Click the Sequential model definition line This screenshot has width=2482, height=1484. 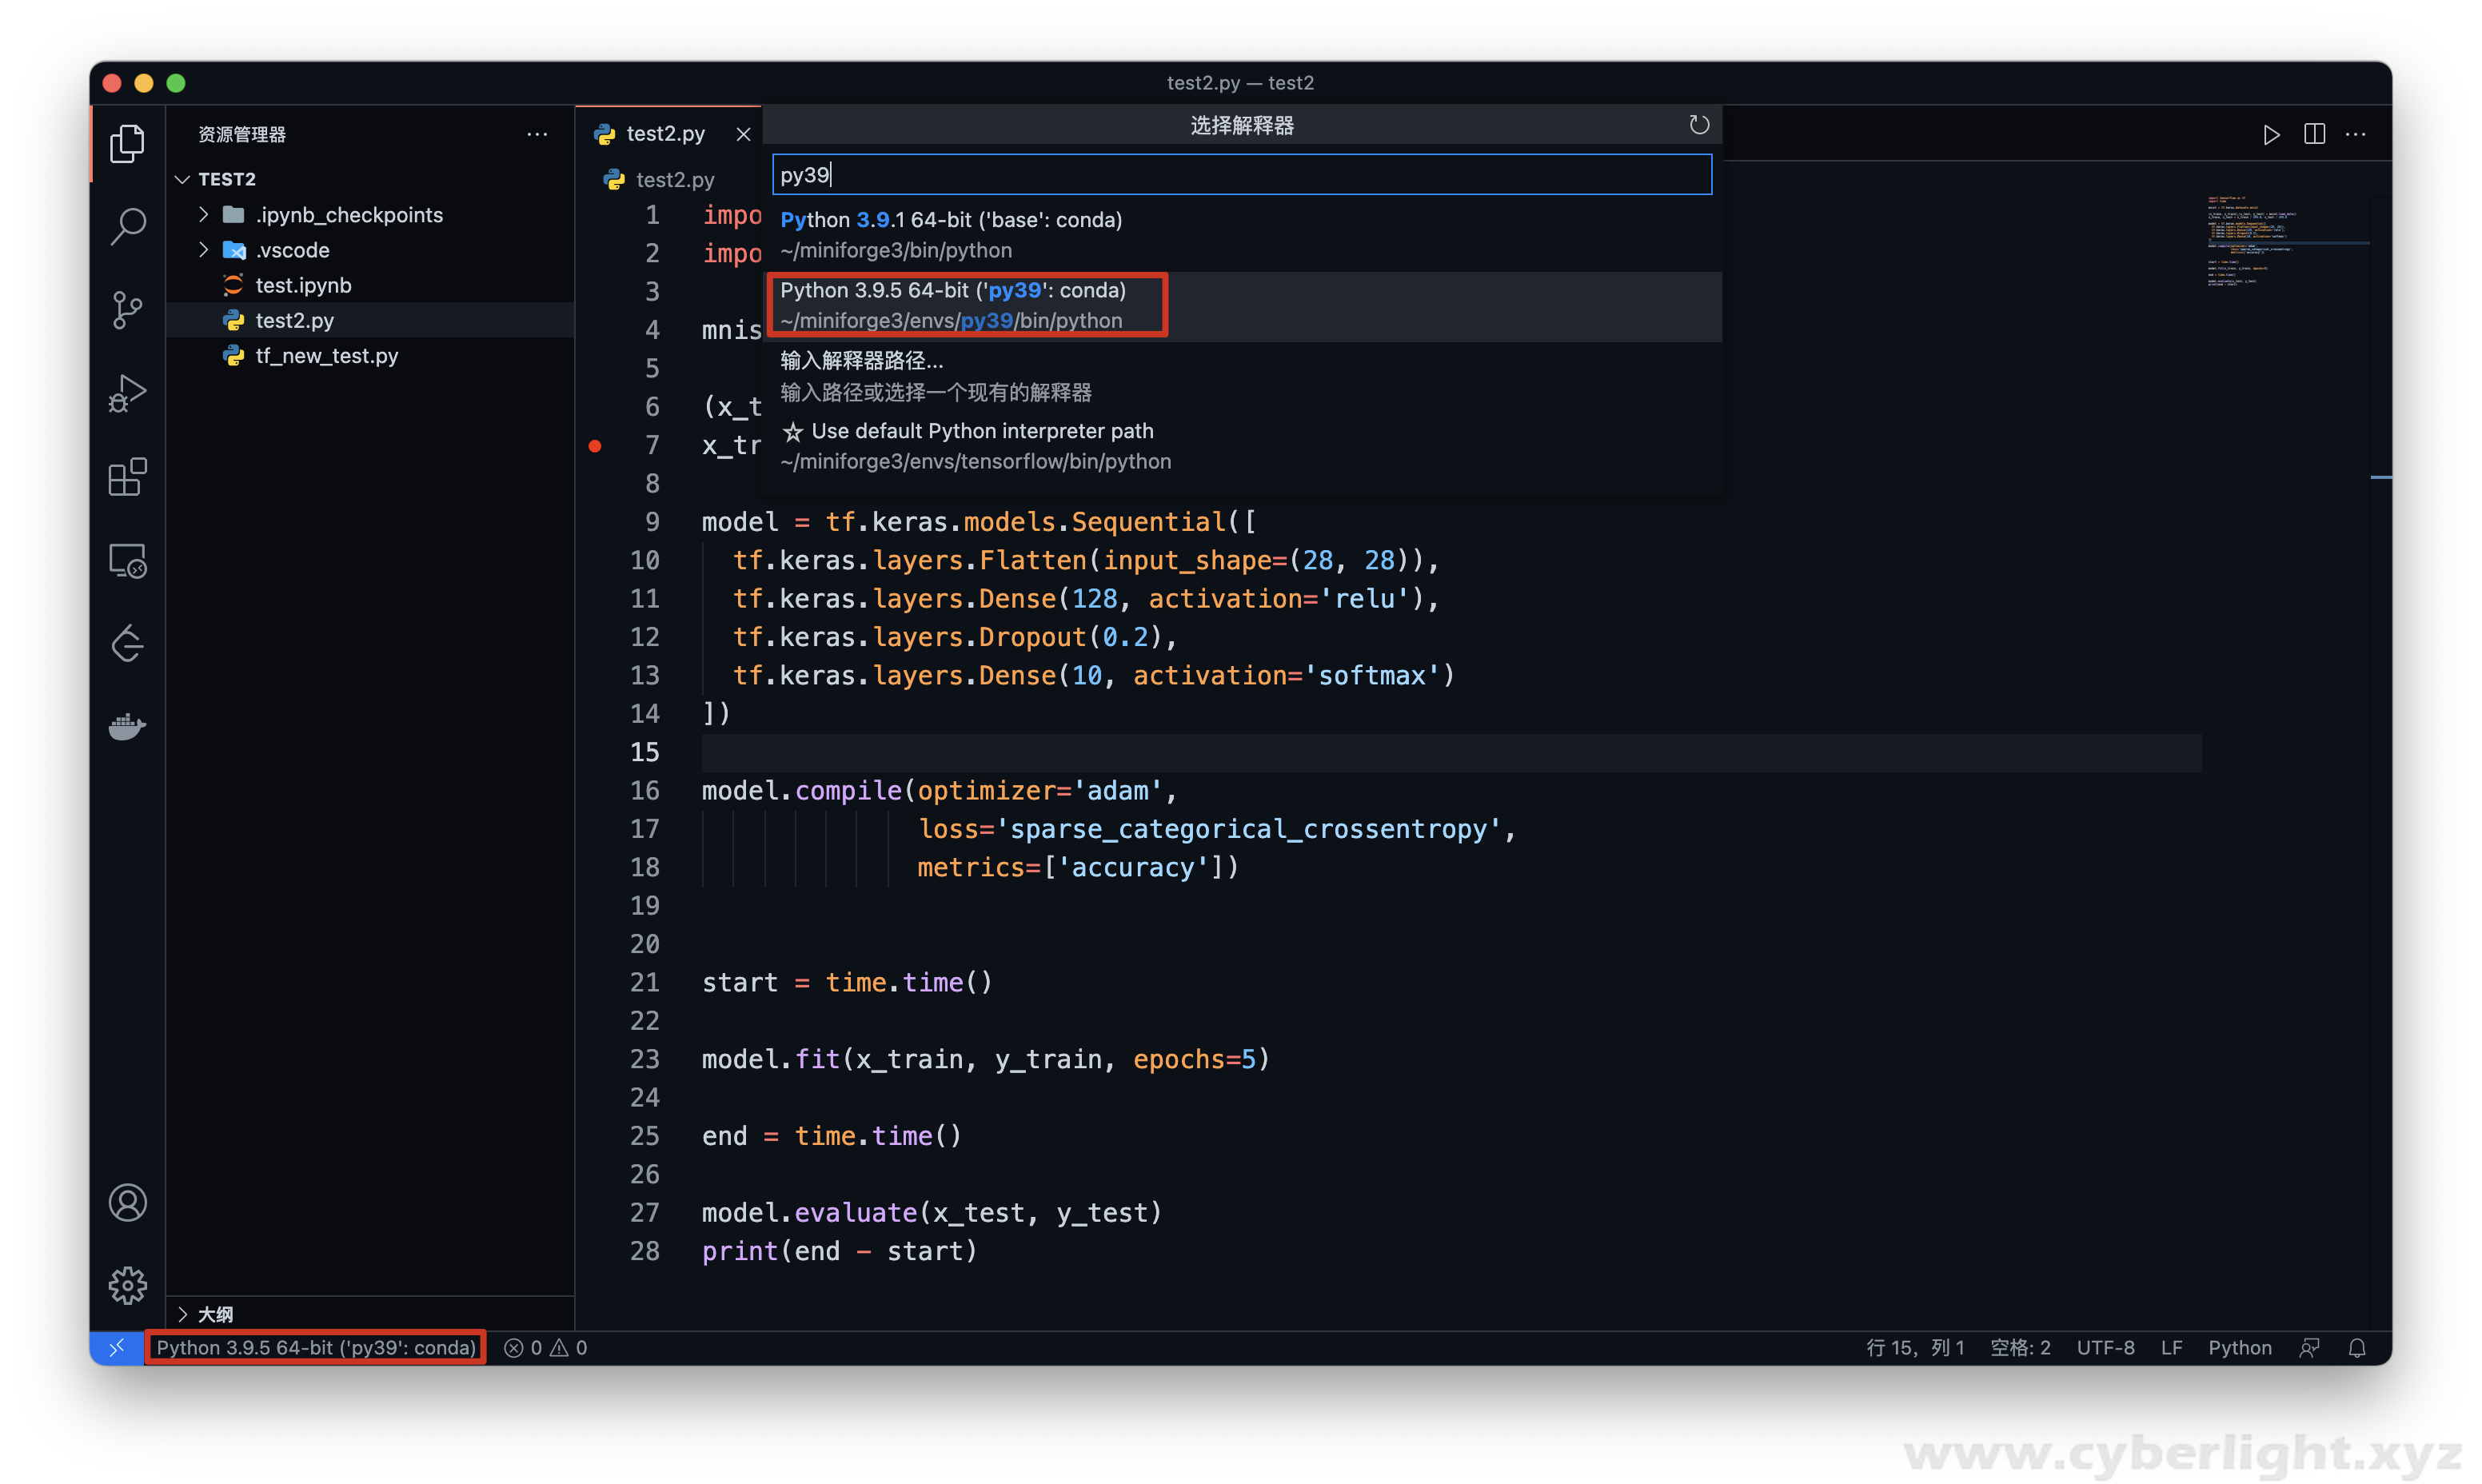[979, 522]
